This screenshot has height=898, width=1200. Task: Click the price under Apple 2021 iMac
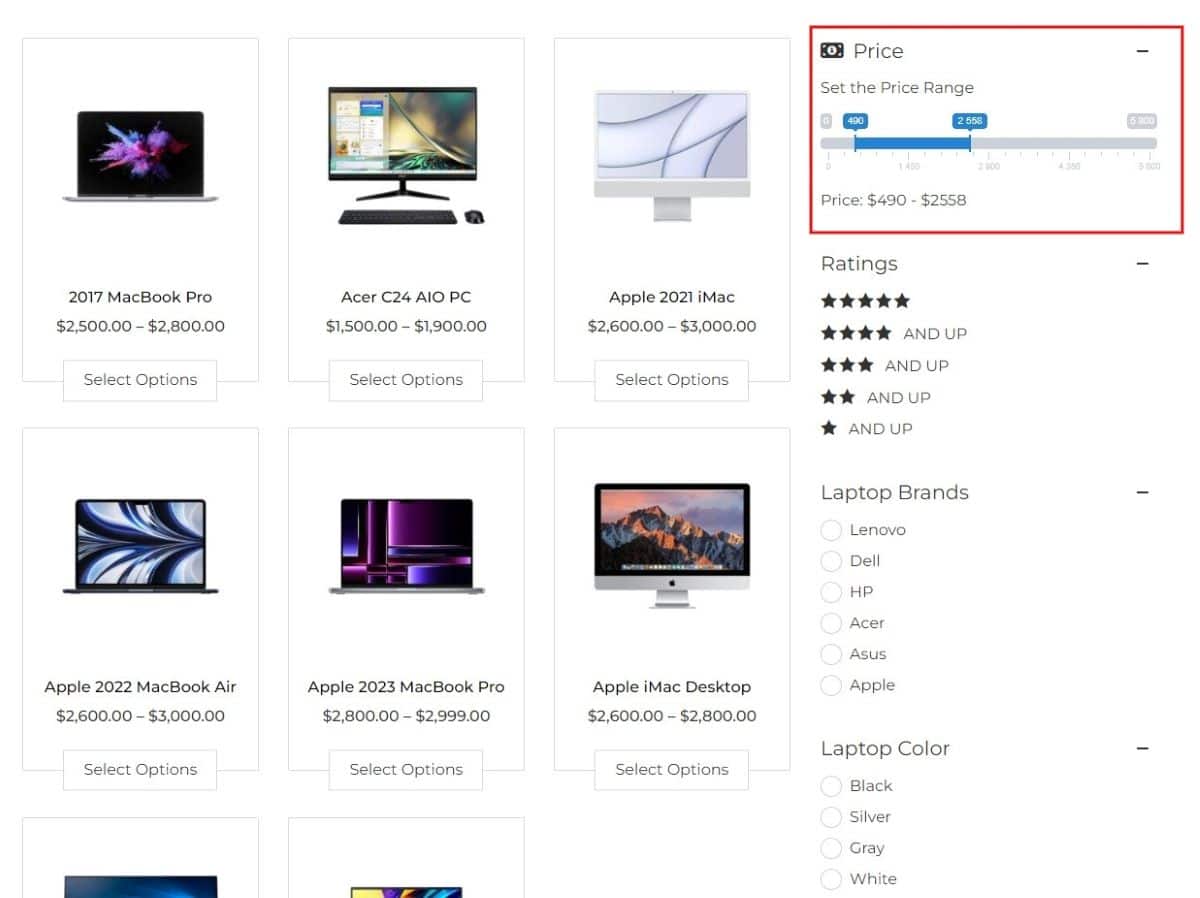point(672,326)
